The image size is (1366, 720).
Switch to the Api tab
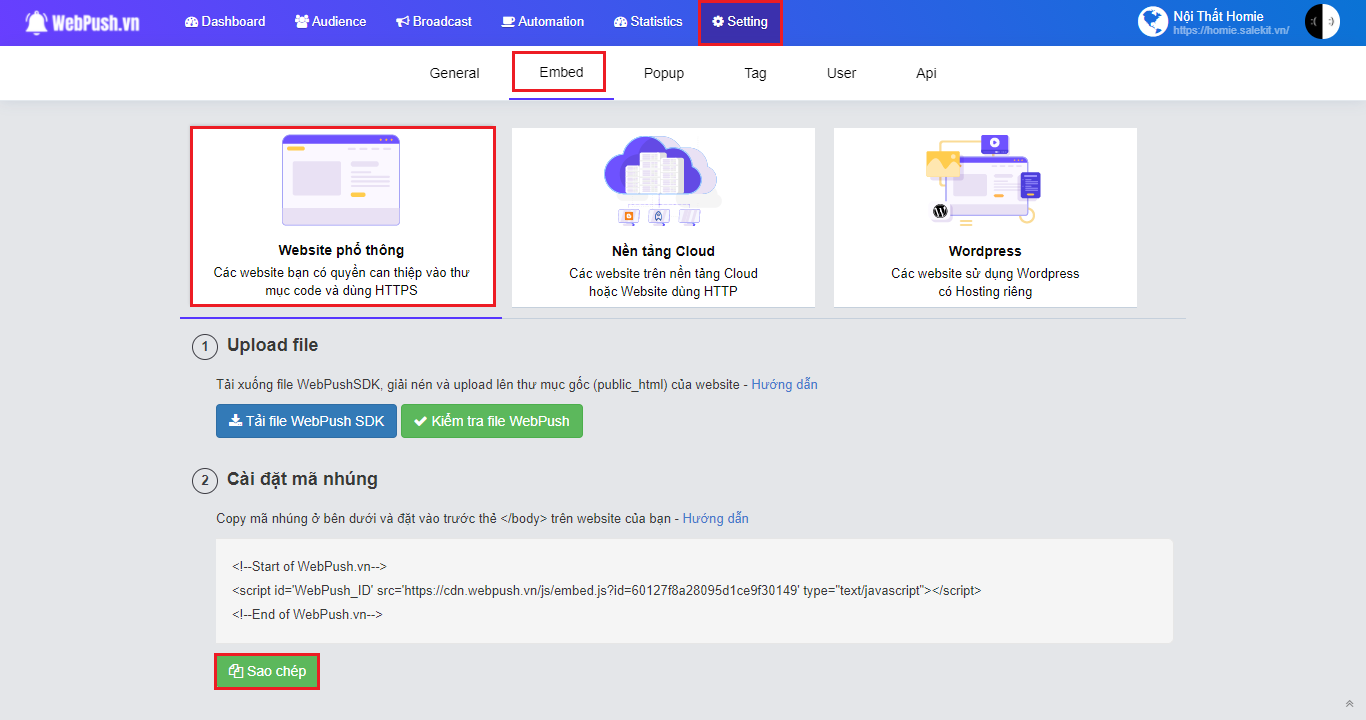tap(926, 73)
